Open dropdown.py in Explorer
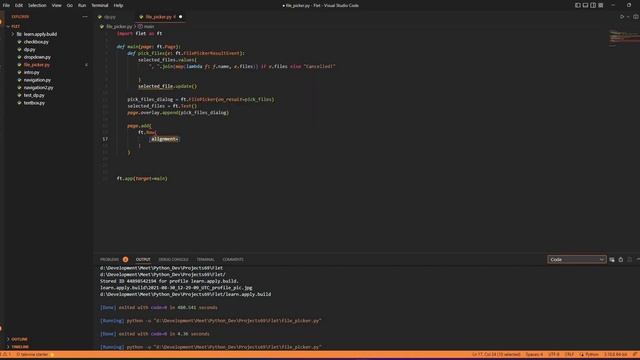Screen dimensions: 640x360 (x=37, y=57)
